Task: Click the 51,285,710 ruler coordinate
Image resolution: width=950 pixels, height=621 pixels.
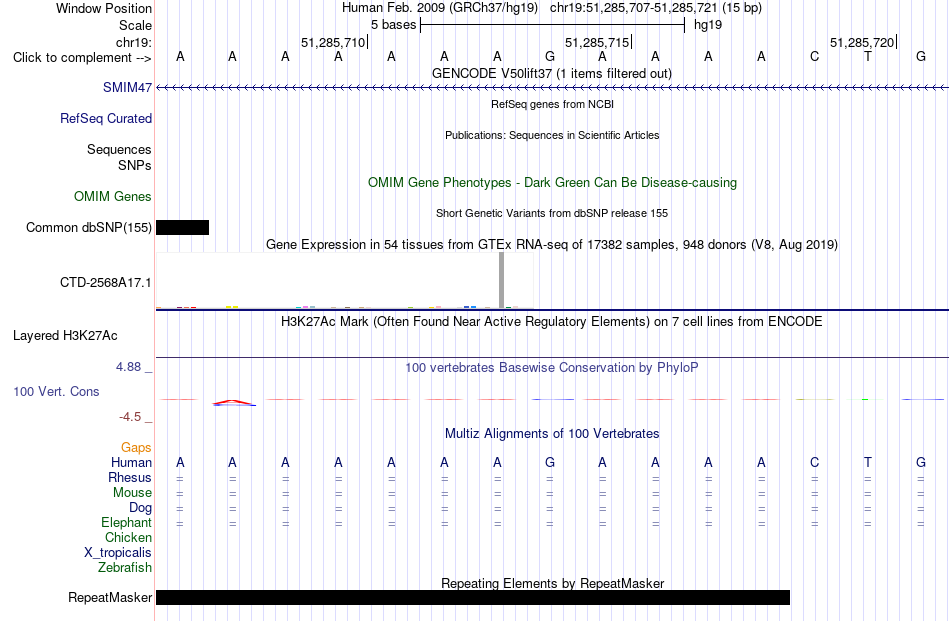Action: pos(333,42)
